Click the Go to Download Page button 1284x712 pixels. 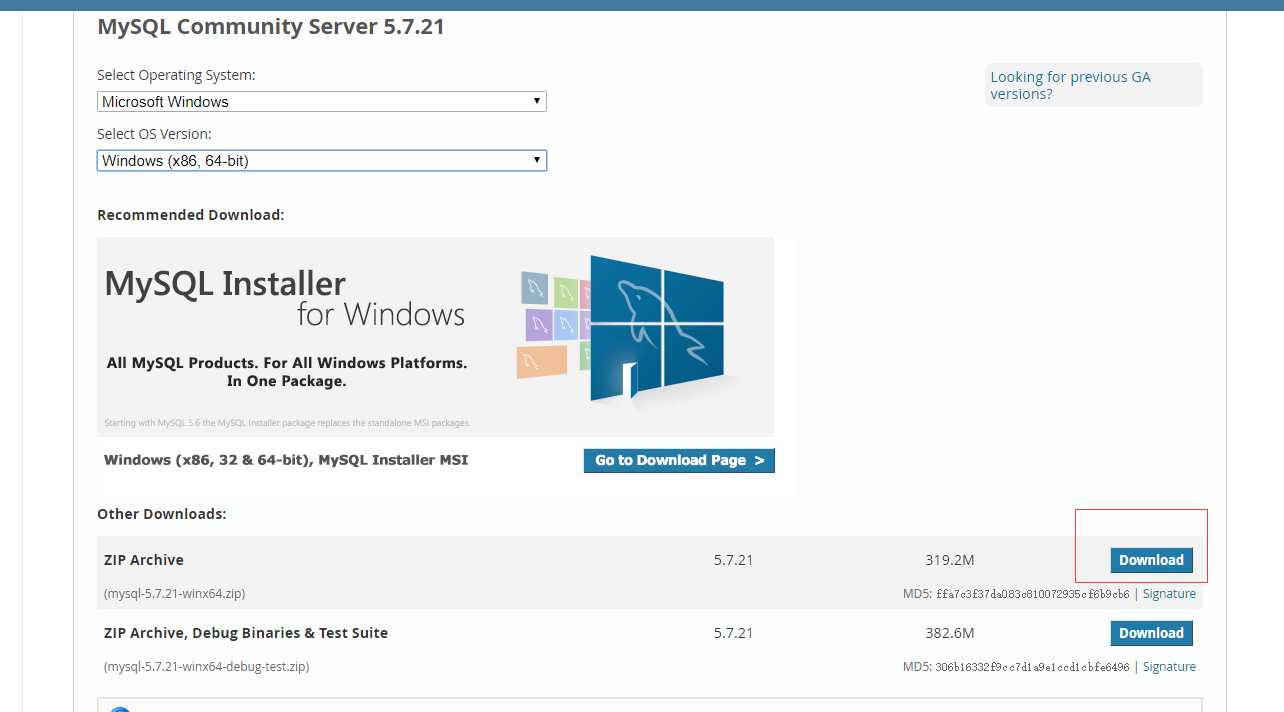(679, 460)
